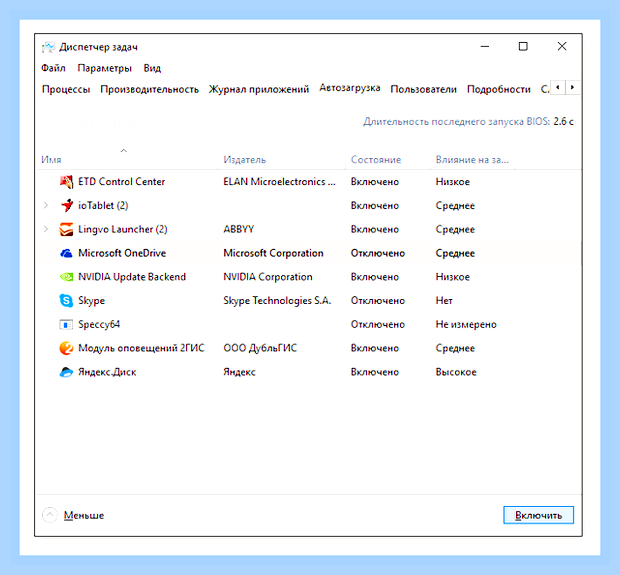Select the ETD Control Center row name
Image resolution: width=620 pixels, height=575 pixels.
tap(121, 182)
